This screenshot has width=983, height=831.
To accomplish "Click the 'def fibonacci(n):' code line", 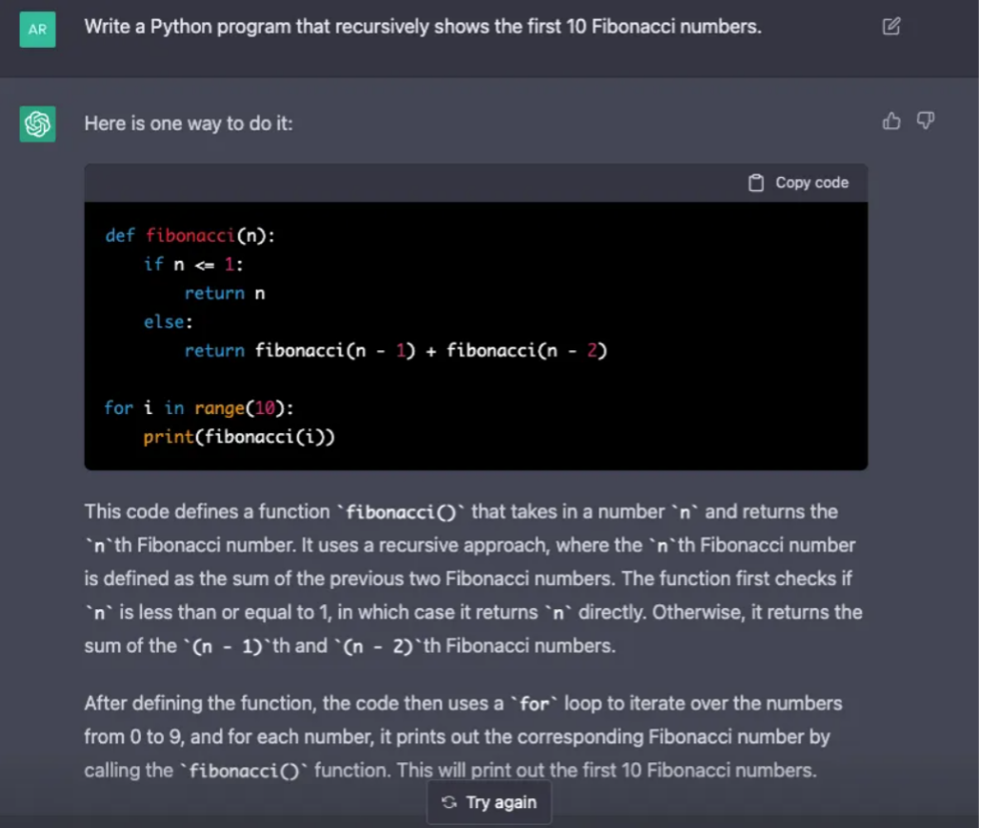I will pyautogui.click(x=191, y=236).
